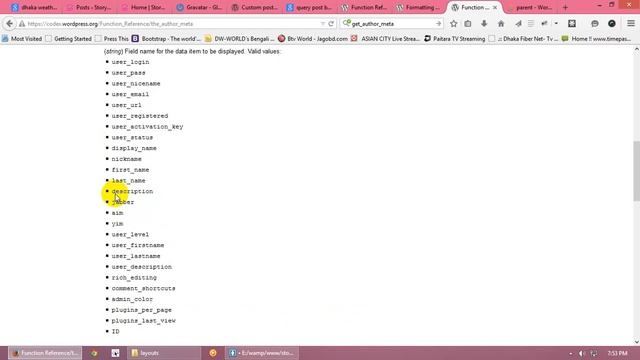Switch to the Home | Stor tab
The image size is (640, 360).
pos(144,7)
